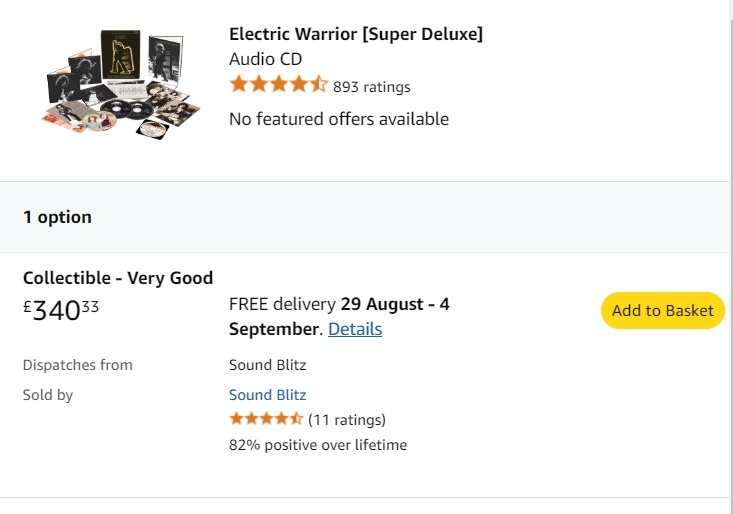Viewport: 733px width, 514px height.
Task: Click the Dispatches from label
Action: 77,365
